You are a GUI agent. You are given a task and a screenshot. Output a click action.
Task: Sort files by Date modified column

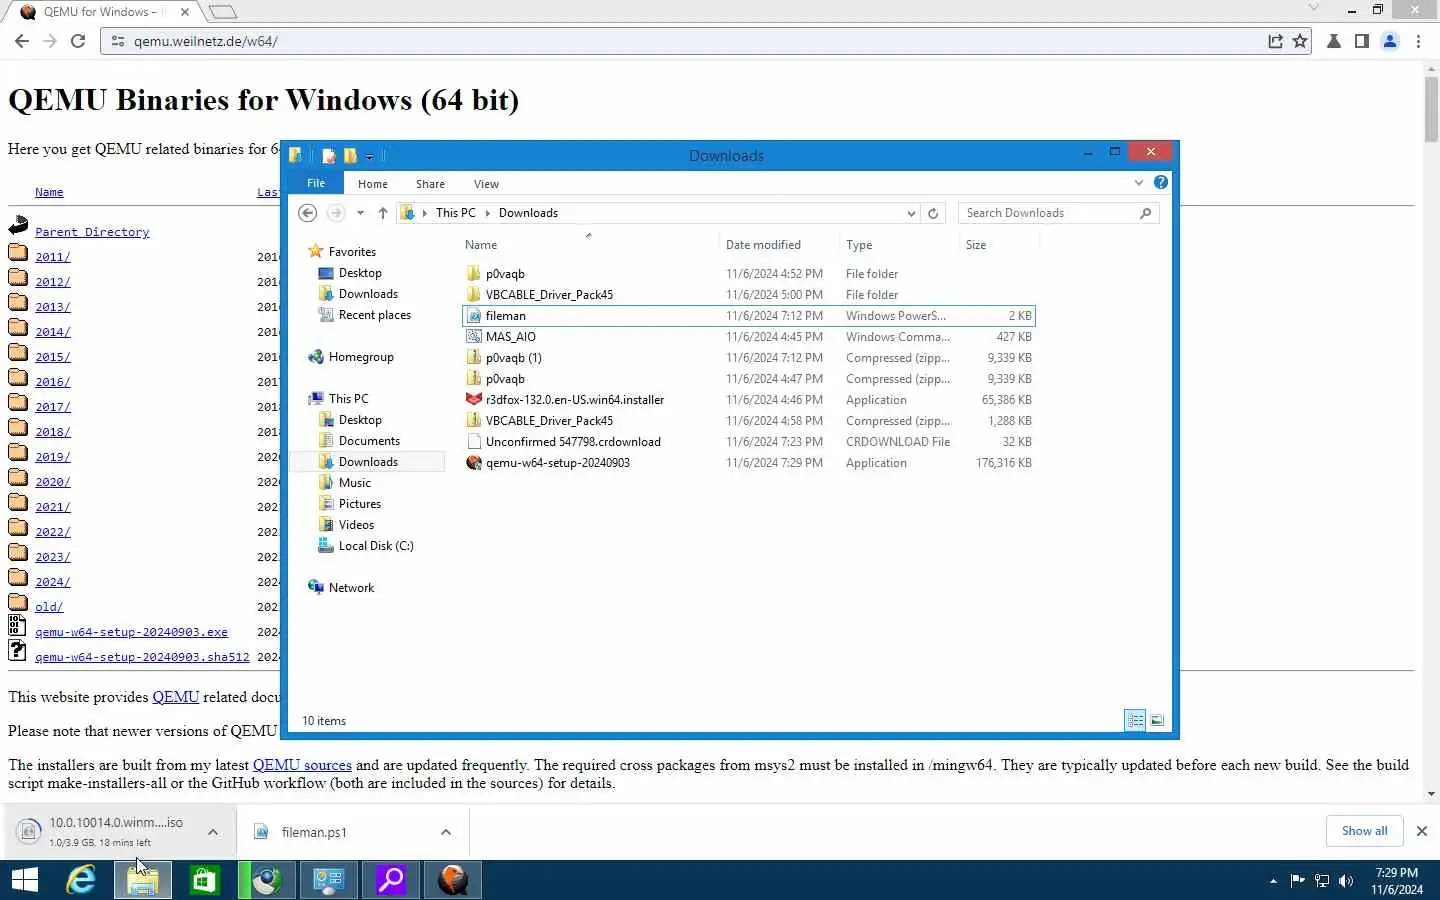(763, 245)
